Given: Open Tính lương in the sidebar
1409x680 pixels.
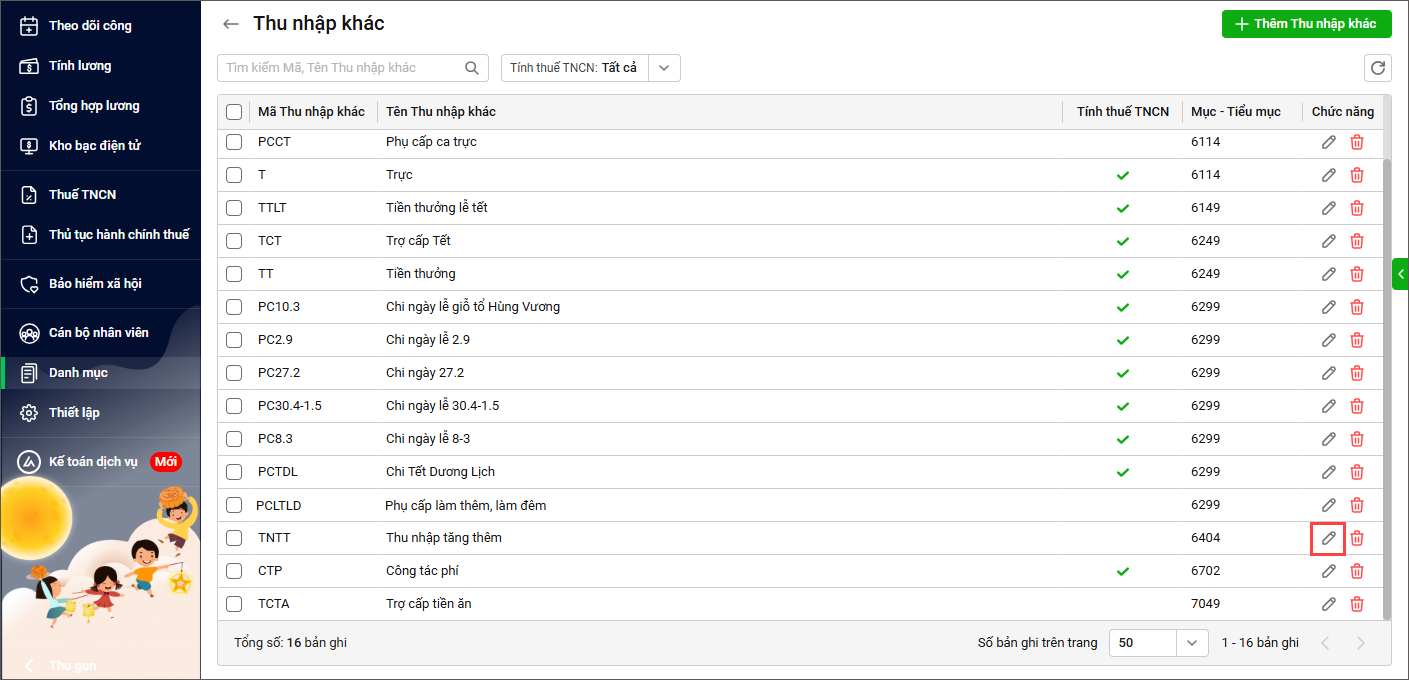Looking at the screenshot, I should 80,66.
